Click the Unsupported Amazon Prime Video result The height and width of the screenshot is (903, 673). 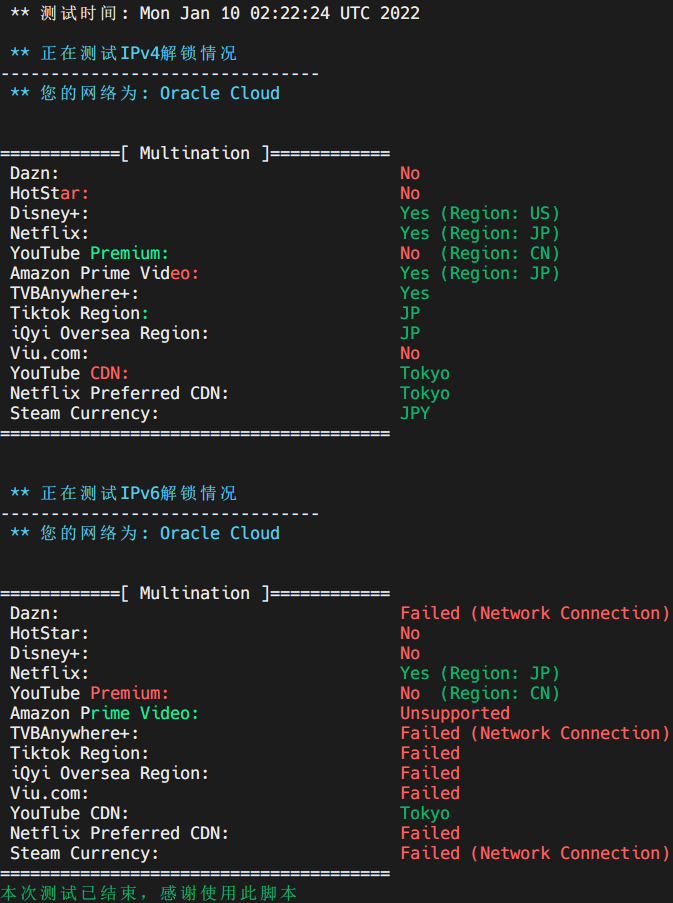tap(455, 713)
